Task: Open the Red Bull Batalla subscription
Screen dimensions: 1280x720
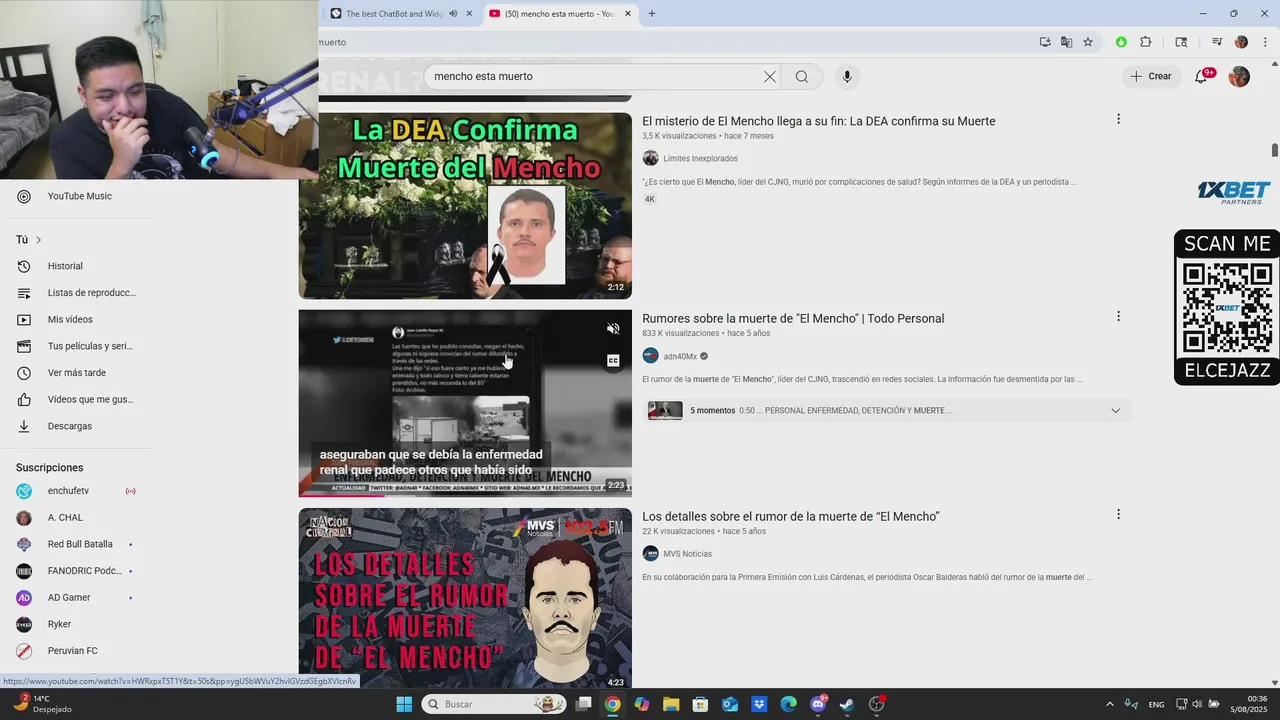Action: [78, 544]
